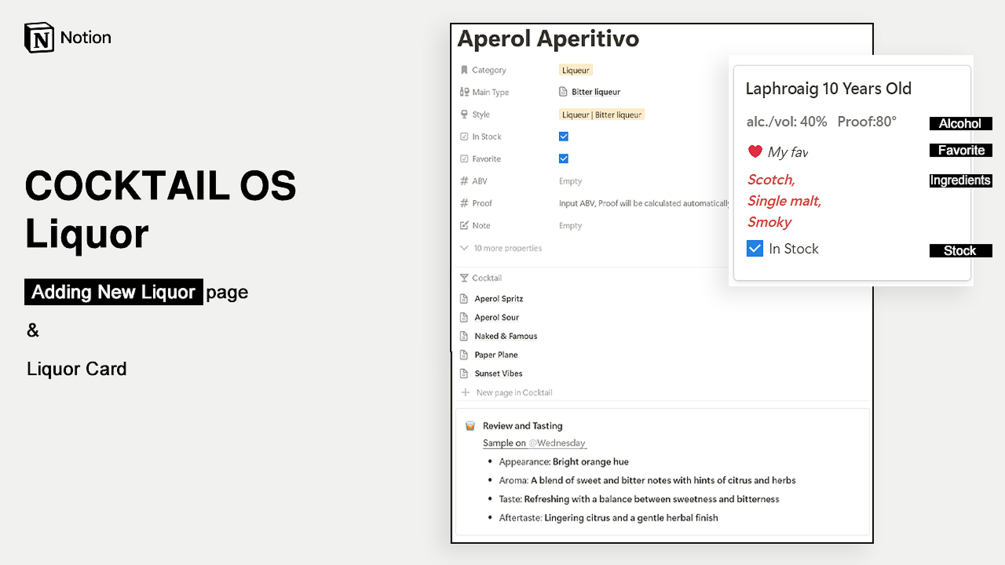Click the Notion logo icon
The height and width of the screenshot is (565, 1005).
pos(39,38)
